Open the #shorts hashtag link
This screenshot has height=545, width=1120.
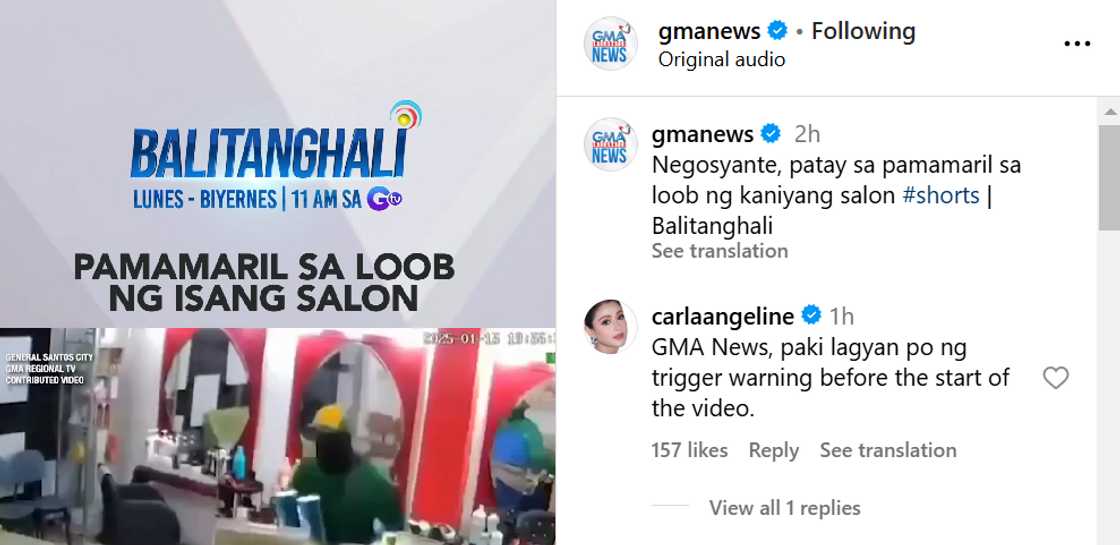(941, 195)
